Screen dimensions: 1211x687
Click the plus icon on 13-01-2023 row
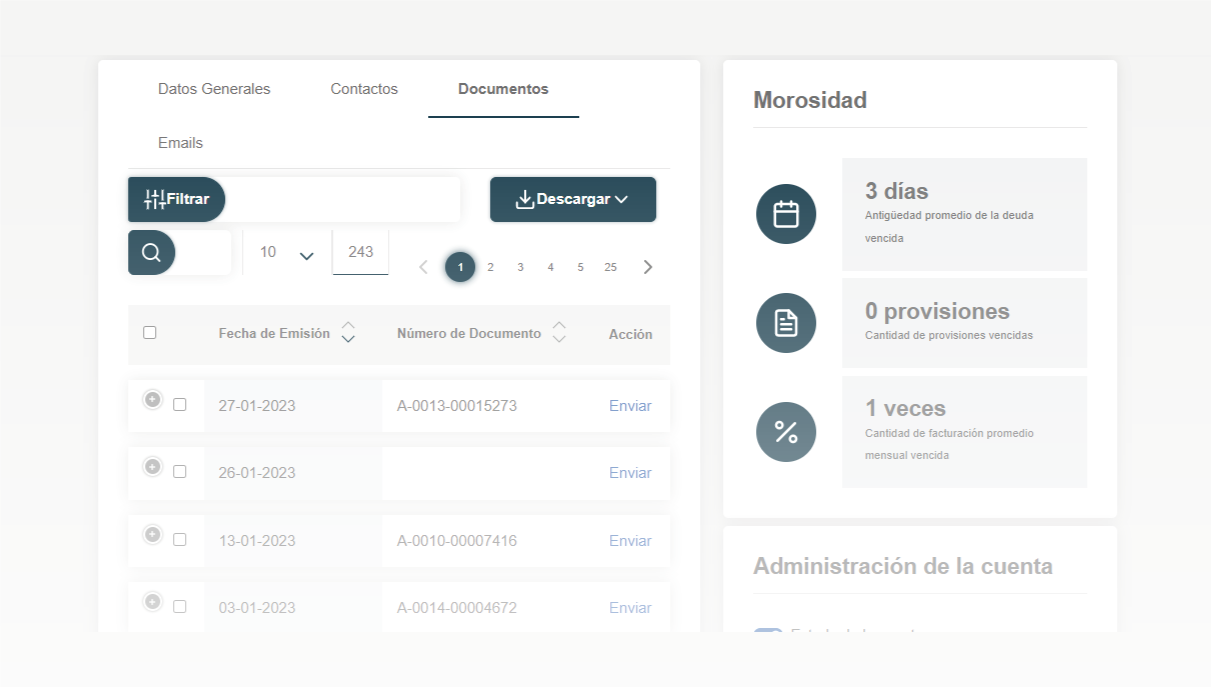[152, 534]
